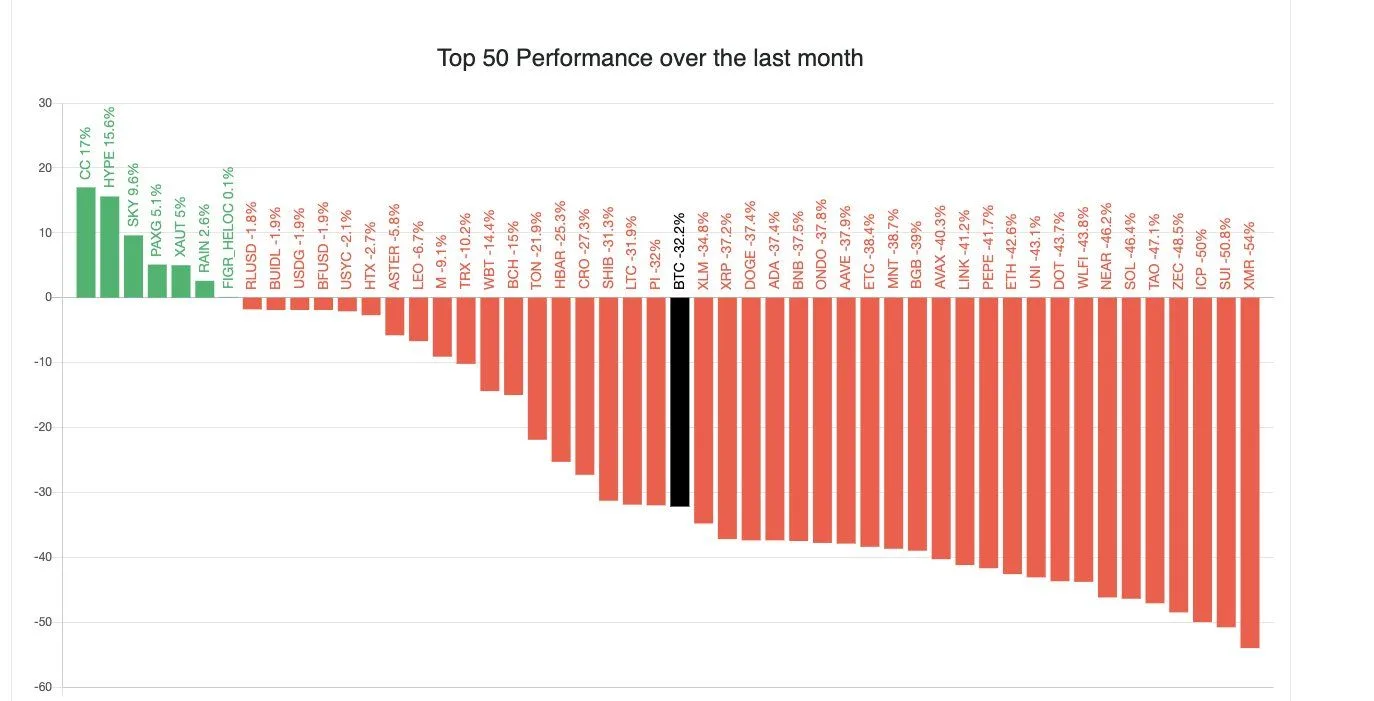1374x701 pixels.
Task: Select the LINK -41.2% bar
Action: (965, 431)
